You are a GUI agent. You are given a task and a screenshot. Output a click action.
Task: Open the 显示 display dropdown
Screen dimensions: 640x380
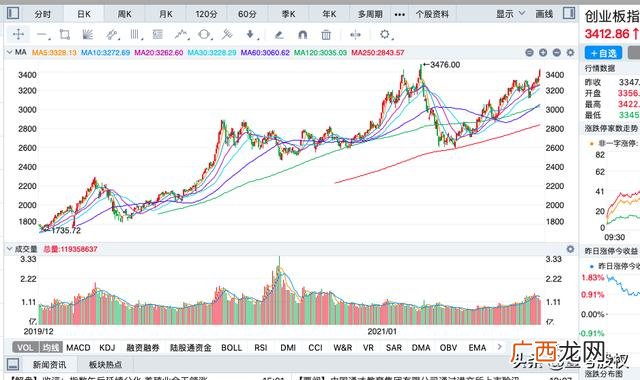click(510, 14)
